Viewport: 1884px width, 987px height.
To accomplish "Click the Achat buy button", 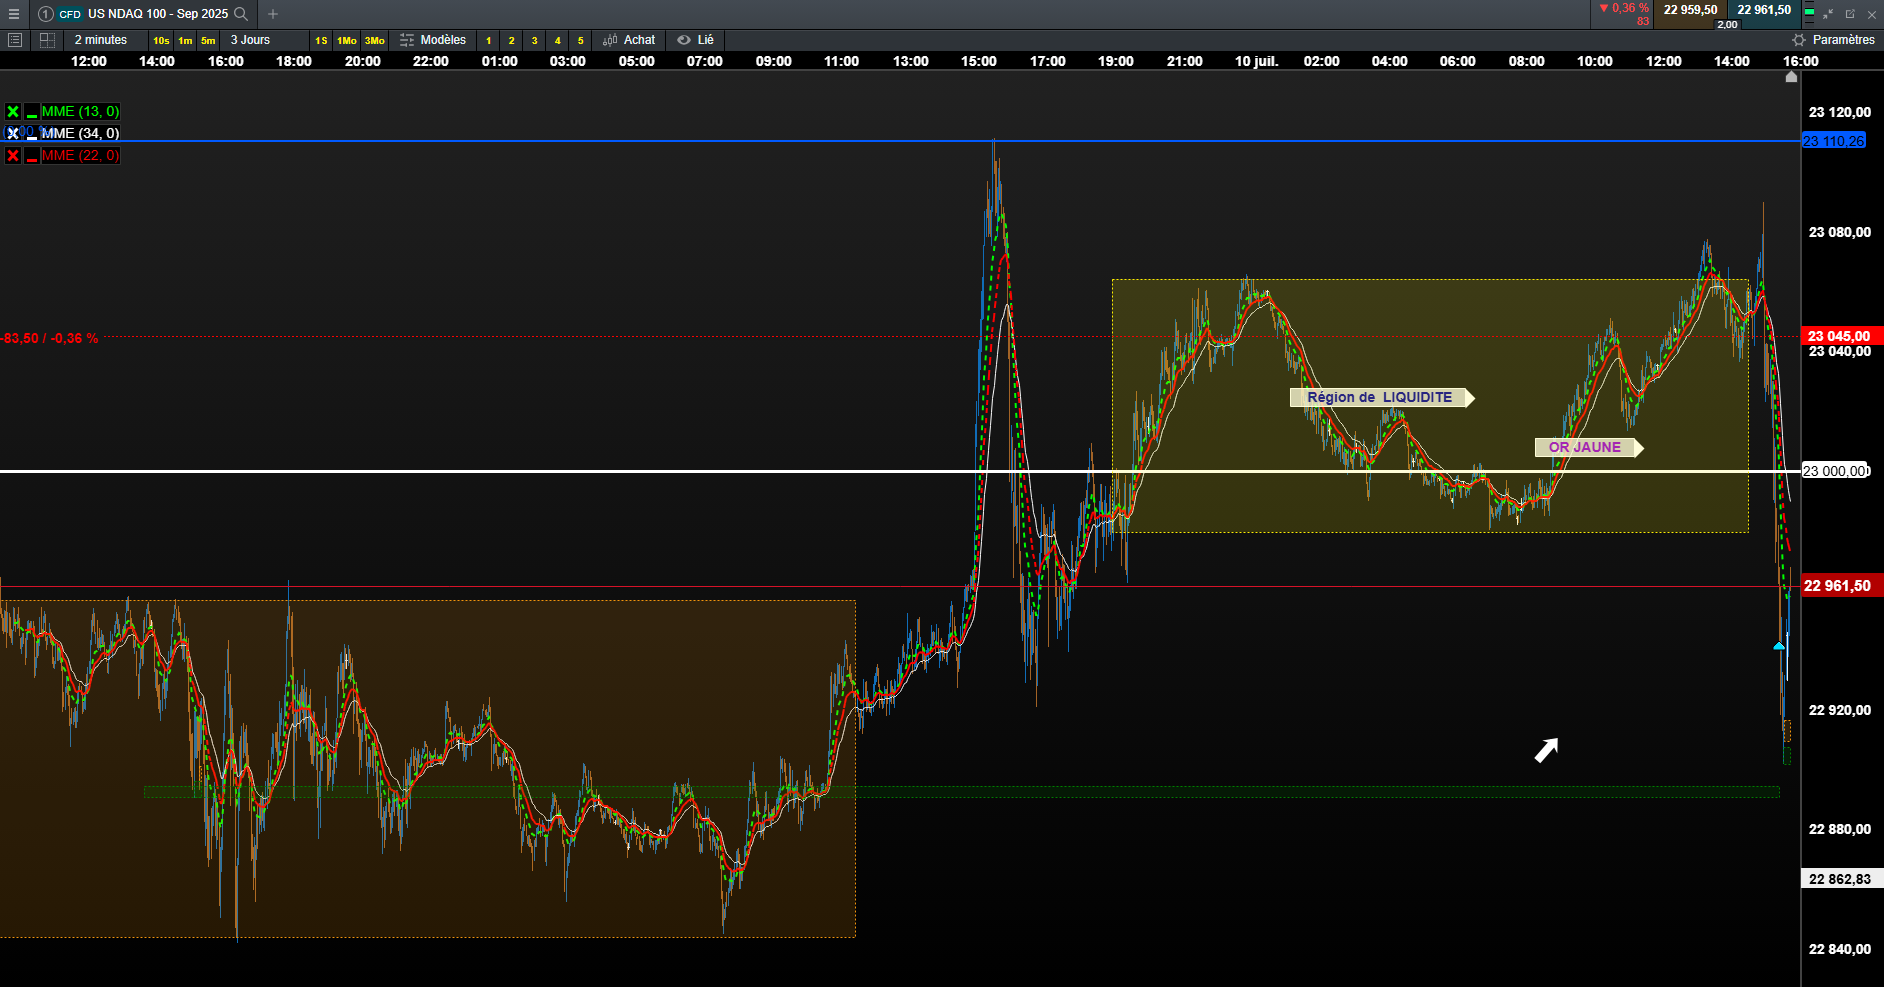I will tap(629, 40).
